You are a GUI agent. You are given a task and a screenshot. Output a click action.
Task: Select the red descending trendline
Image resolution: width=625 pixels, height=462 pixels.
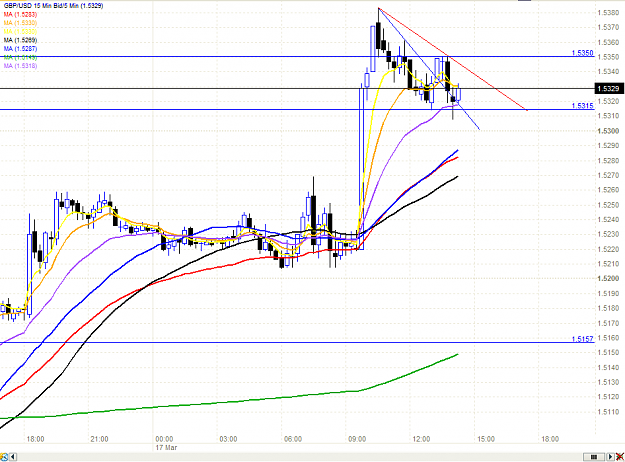point(453,59)
